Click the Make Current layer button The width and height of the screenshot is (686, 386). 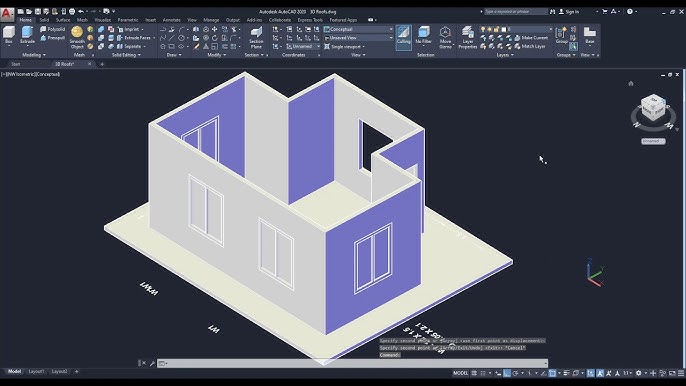[x=531, y=38]
